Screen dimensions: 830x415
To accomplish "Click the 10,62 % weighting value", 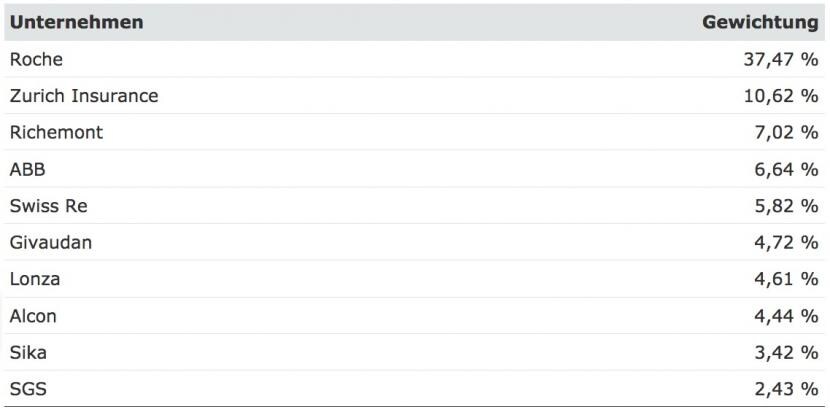I will [x=781, y=96].
